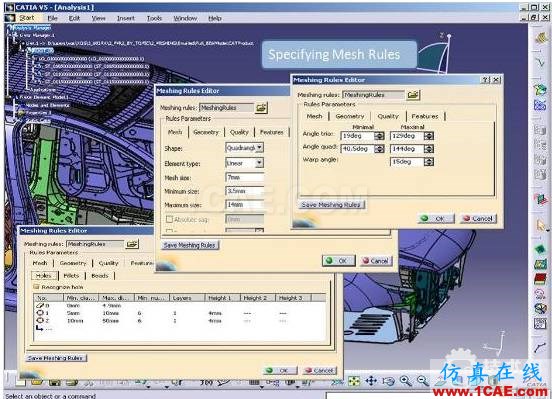Click the arrow Select cursor tool in right toolbar
Screen dimensions: 552x399
(540, 225)
